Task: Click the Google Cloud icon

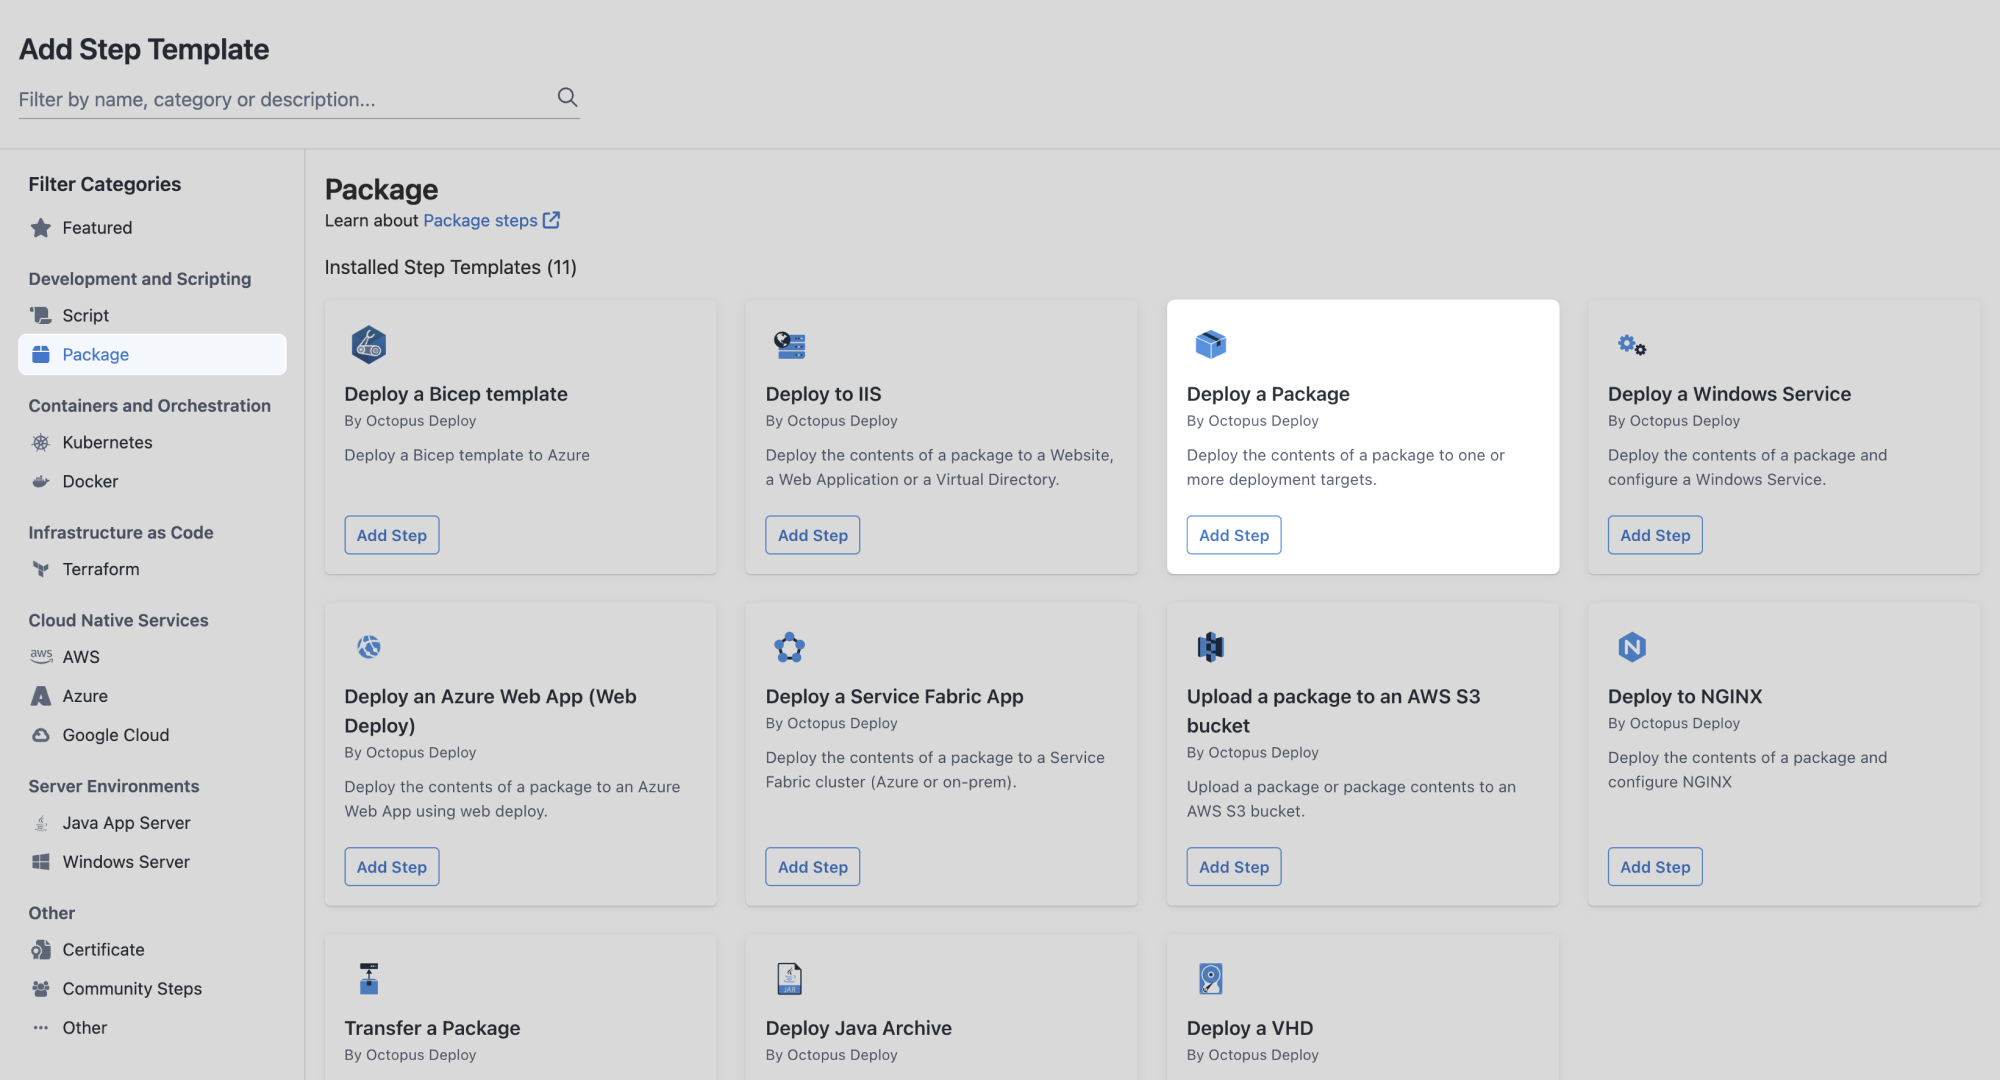Action: [x=41, y=735]
